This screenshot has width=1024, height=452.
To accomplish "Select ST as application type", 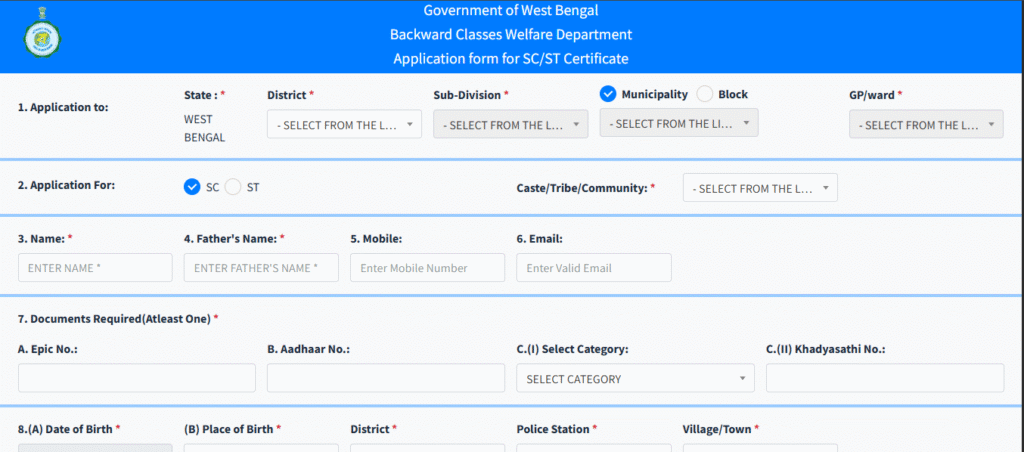I will [232, 187].
